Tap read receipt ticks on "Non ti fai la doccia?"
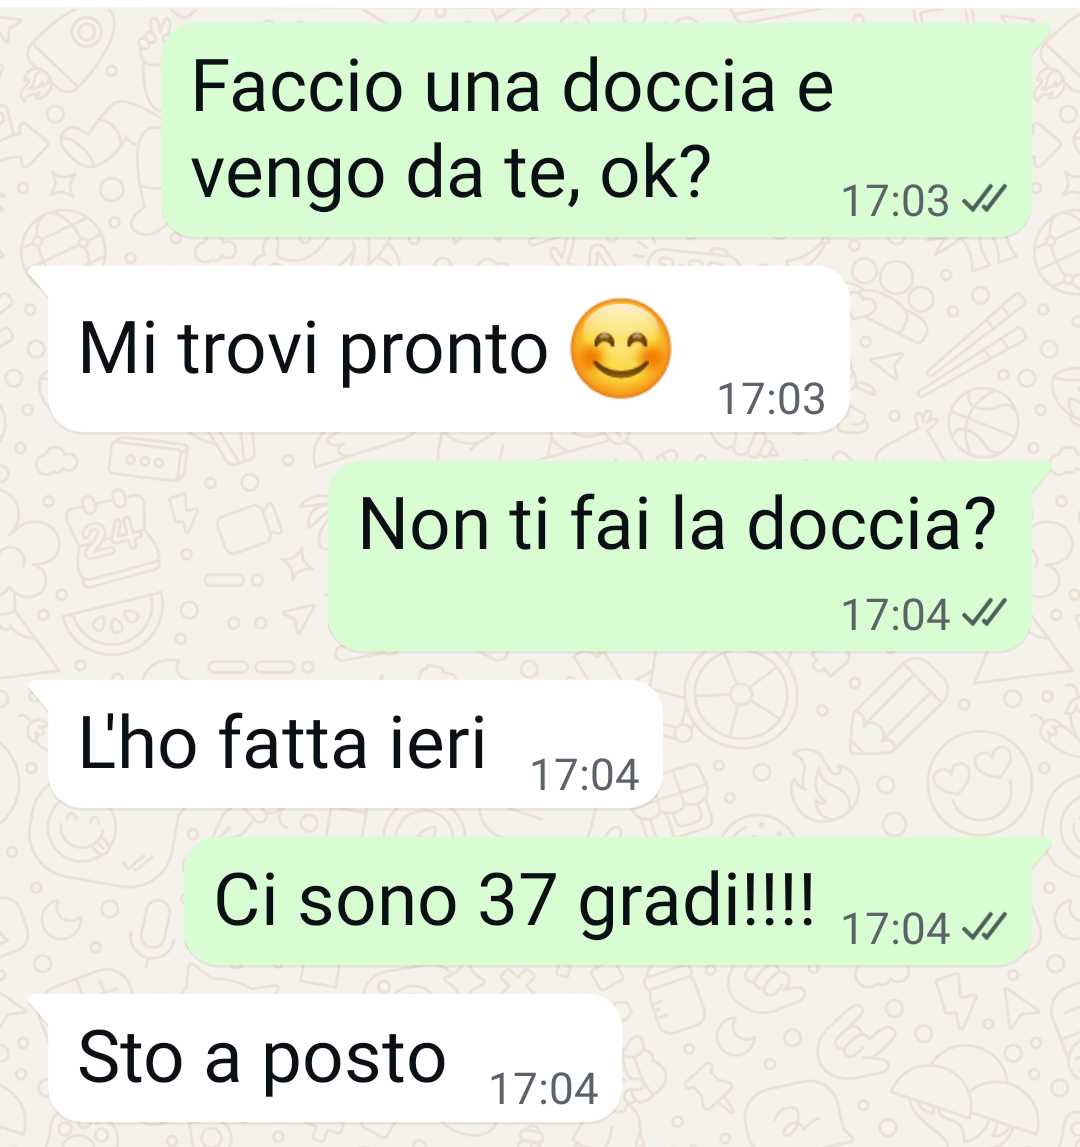Screen dimensions: 1080x1147 coord(983,613)
